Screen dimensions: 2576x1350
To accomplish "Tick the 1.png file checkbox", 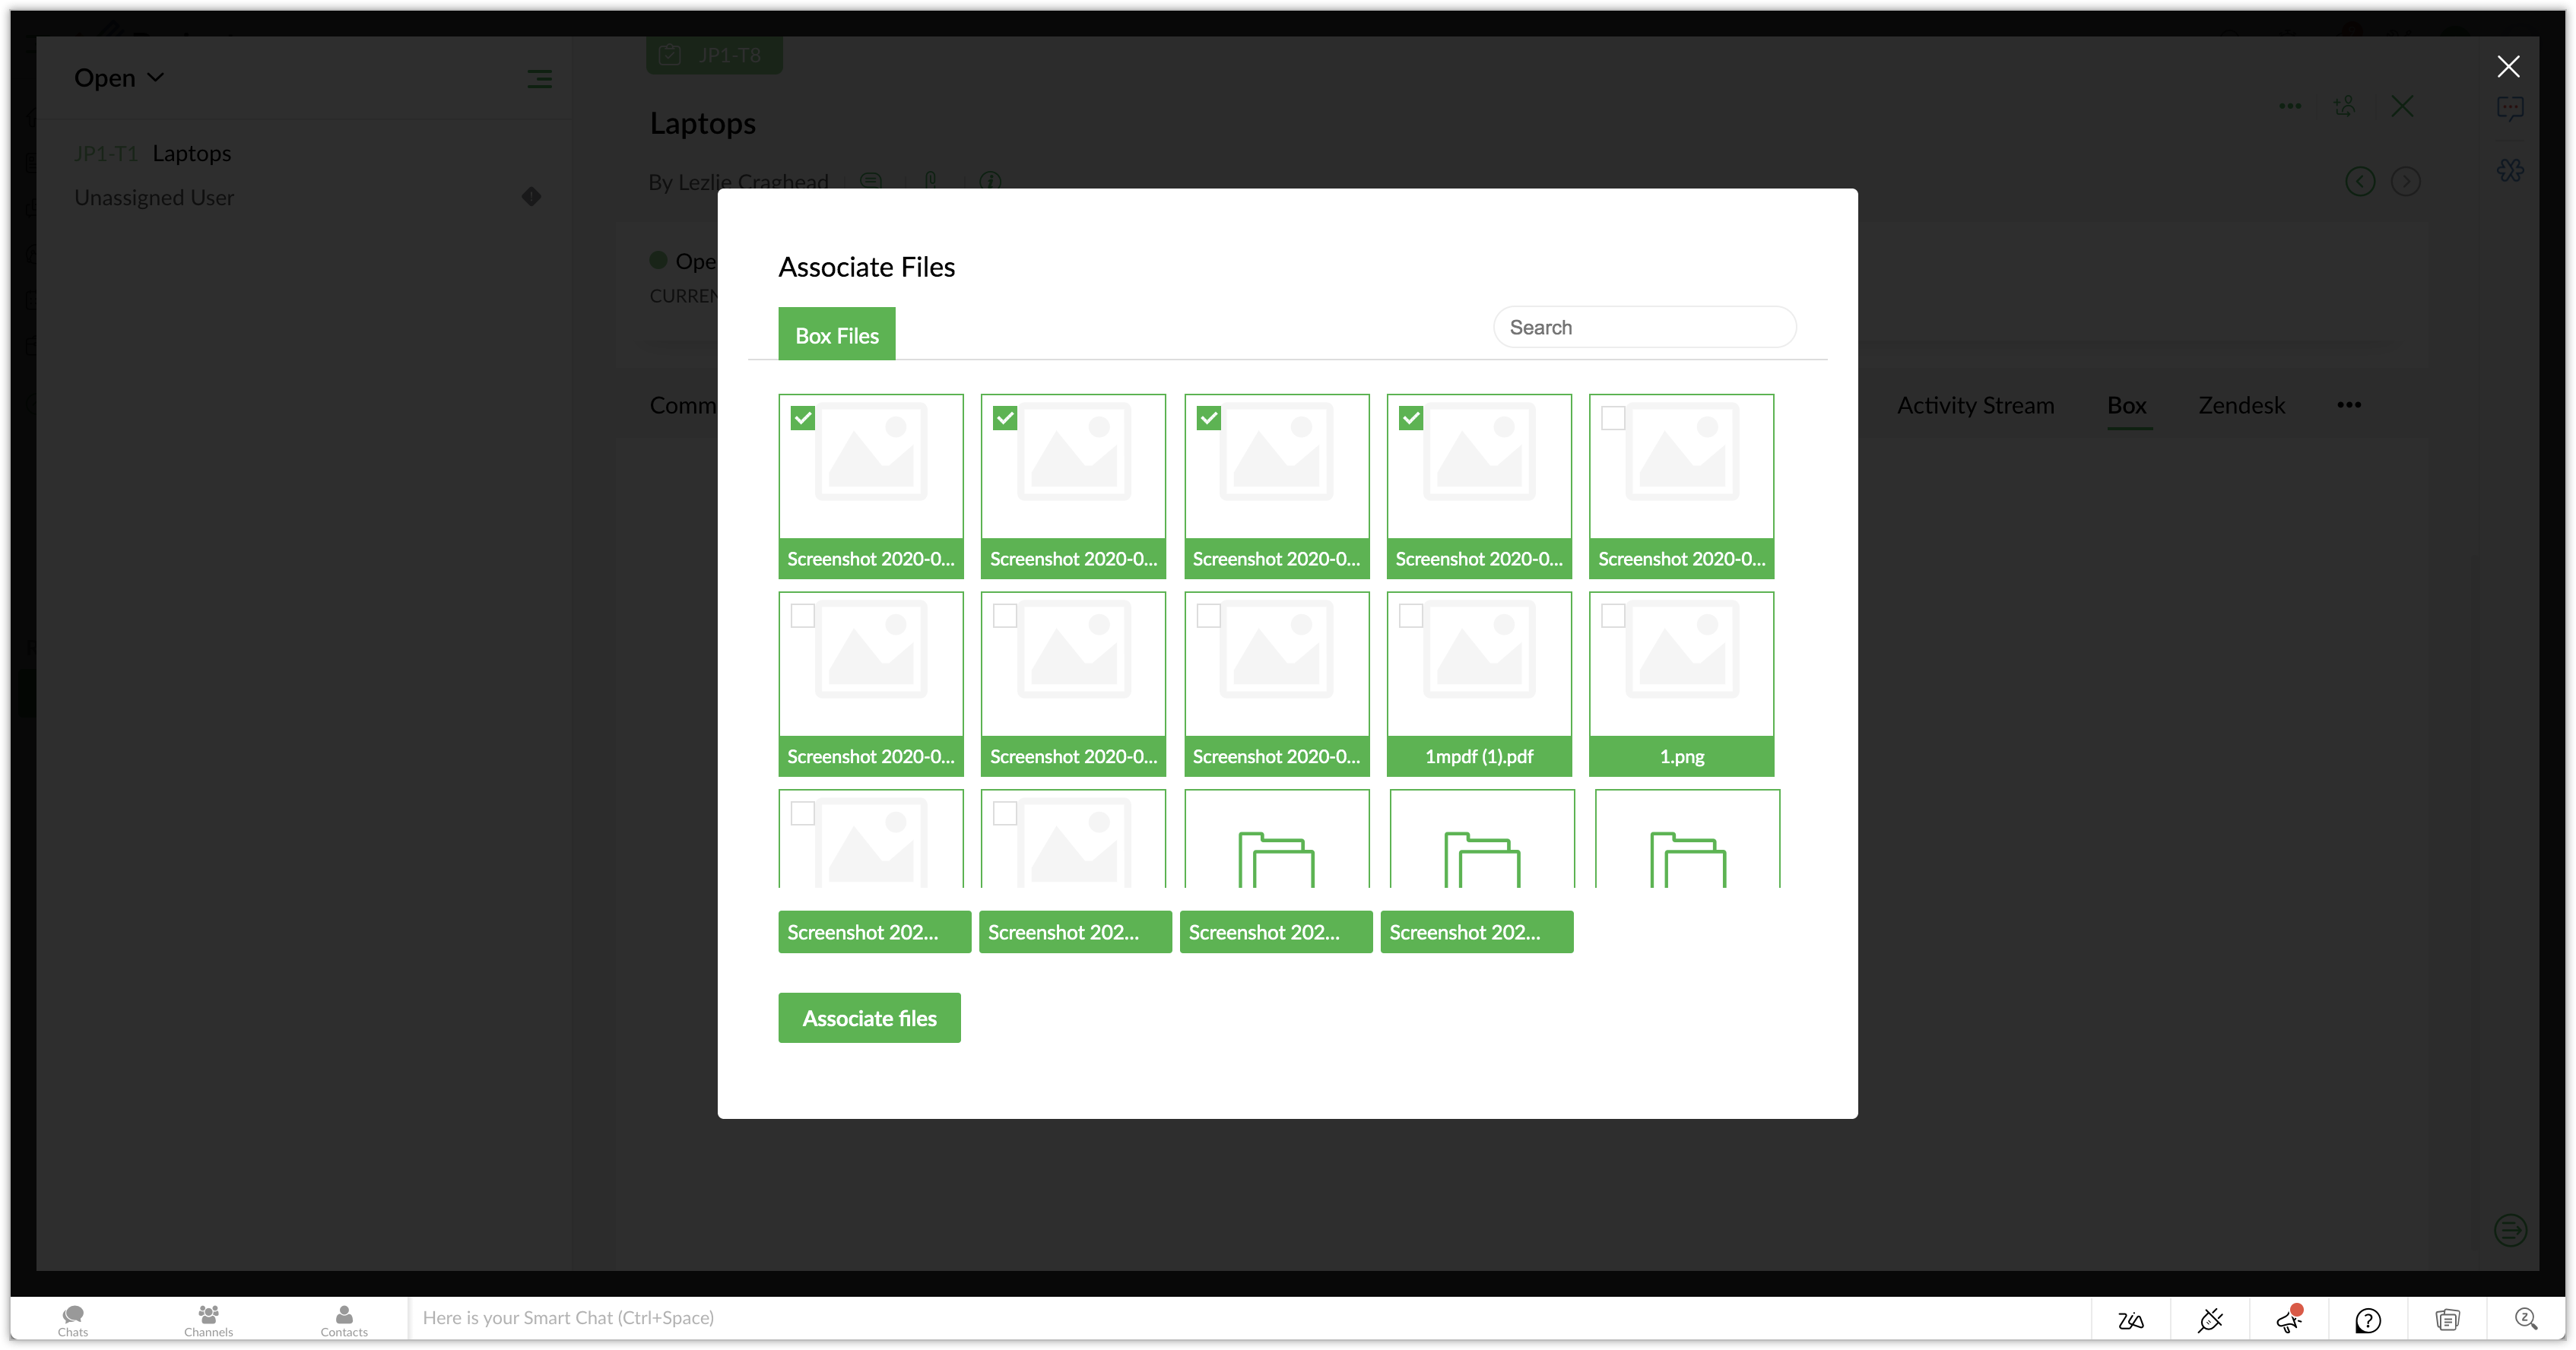I will [1613, 616].
